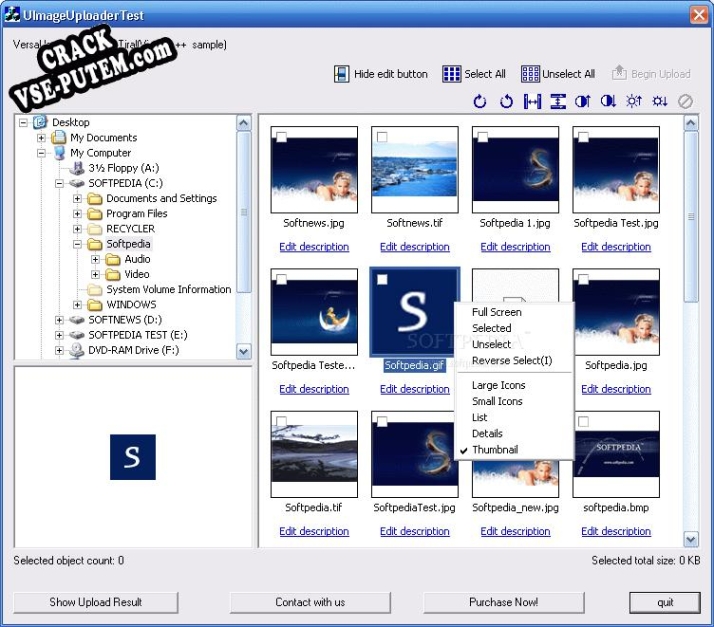The height and width of the screenshot is (627, 714).
Task: Open Edit description for Softnews.jpg
Action: pyautogui.click(x=314, y=247)
